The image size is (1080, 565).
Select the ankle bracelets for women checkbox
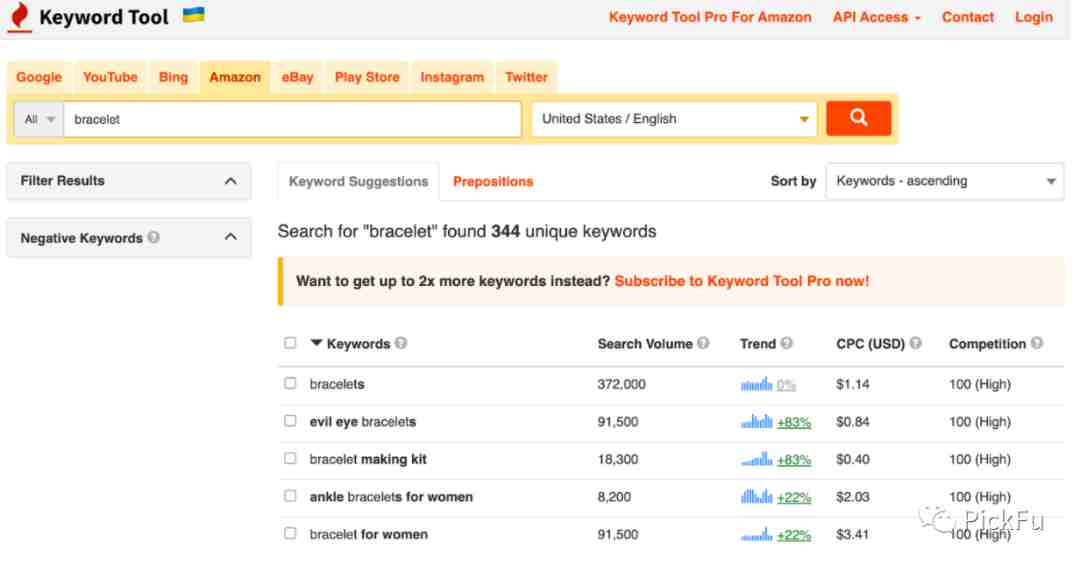point(290,496)
